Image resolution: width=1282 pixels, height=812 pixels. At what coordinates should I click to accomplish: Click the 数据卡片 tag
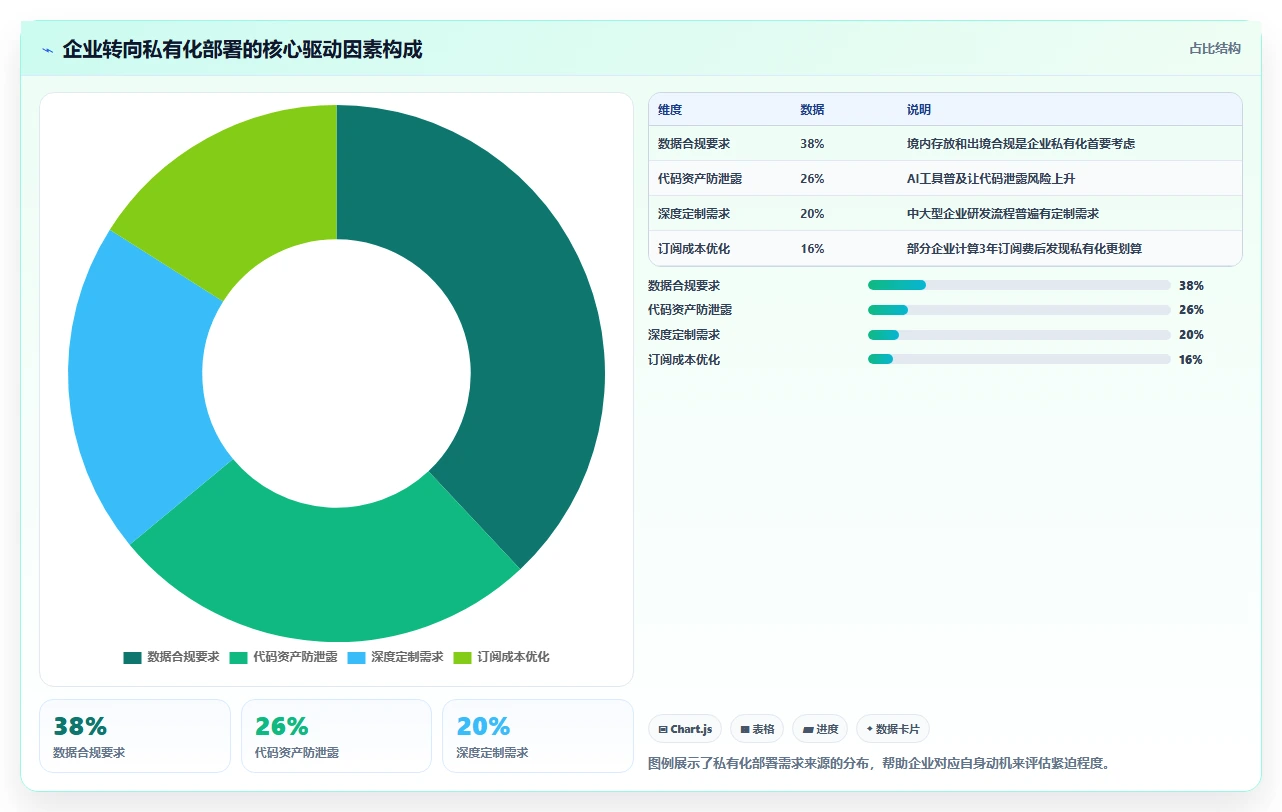(893, 729)
